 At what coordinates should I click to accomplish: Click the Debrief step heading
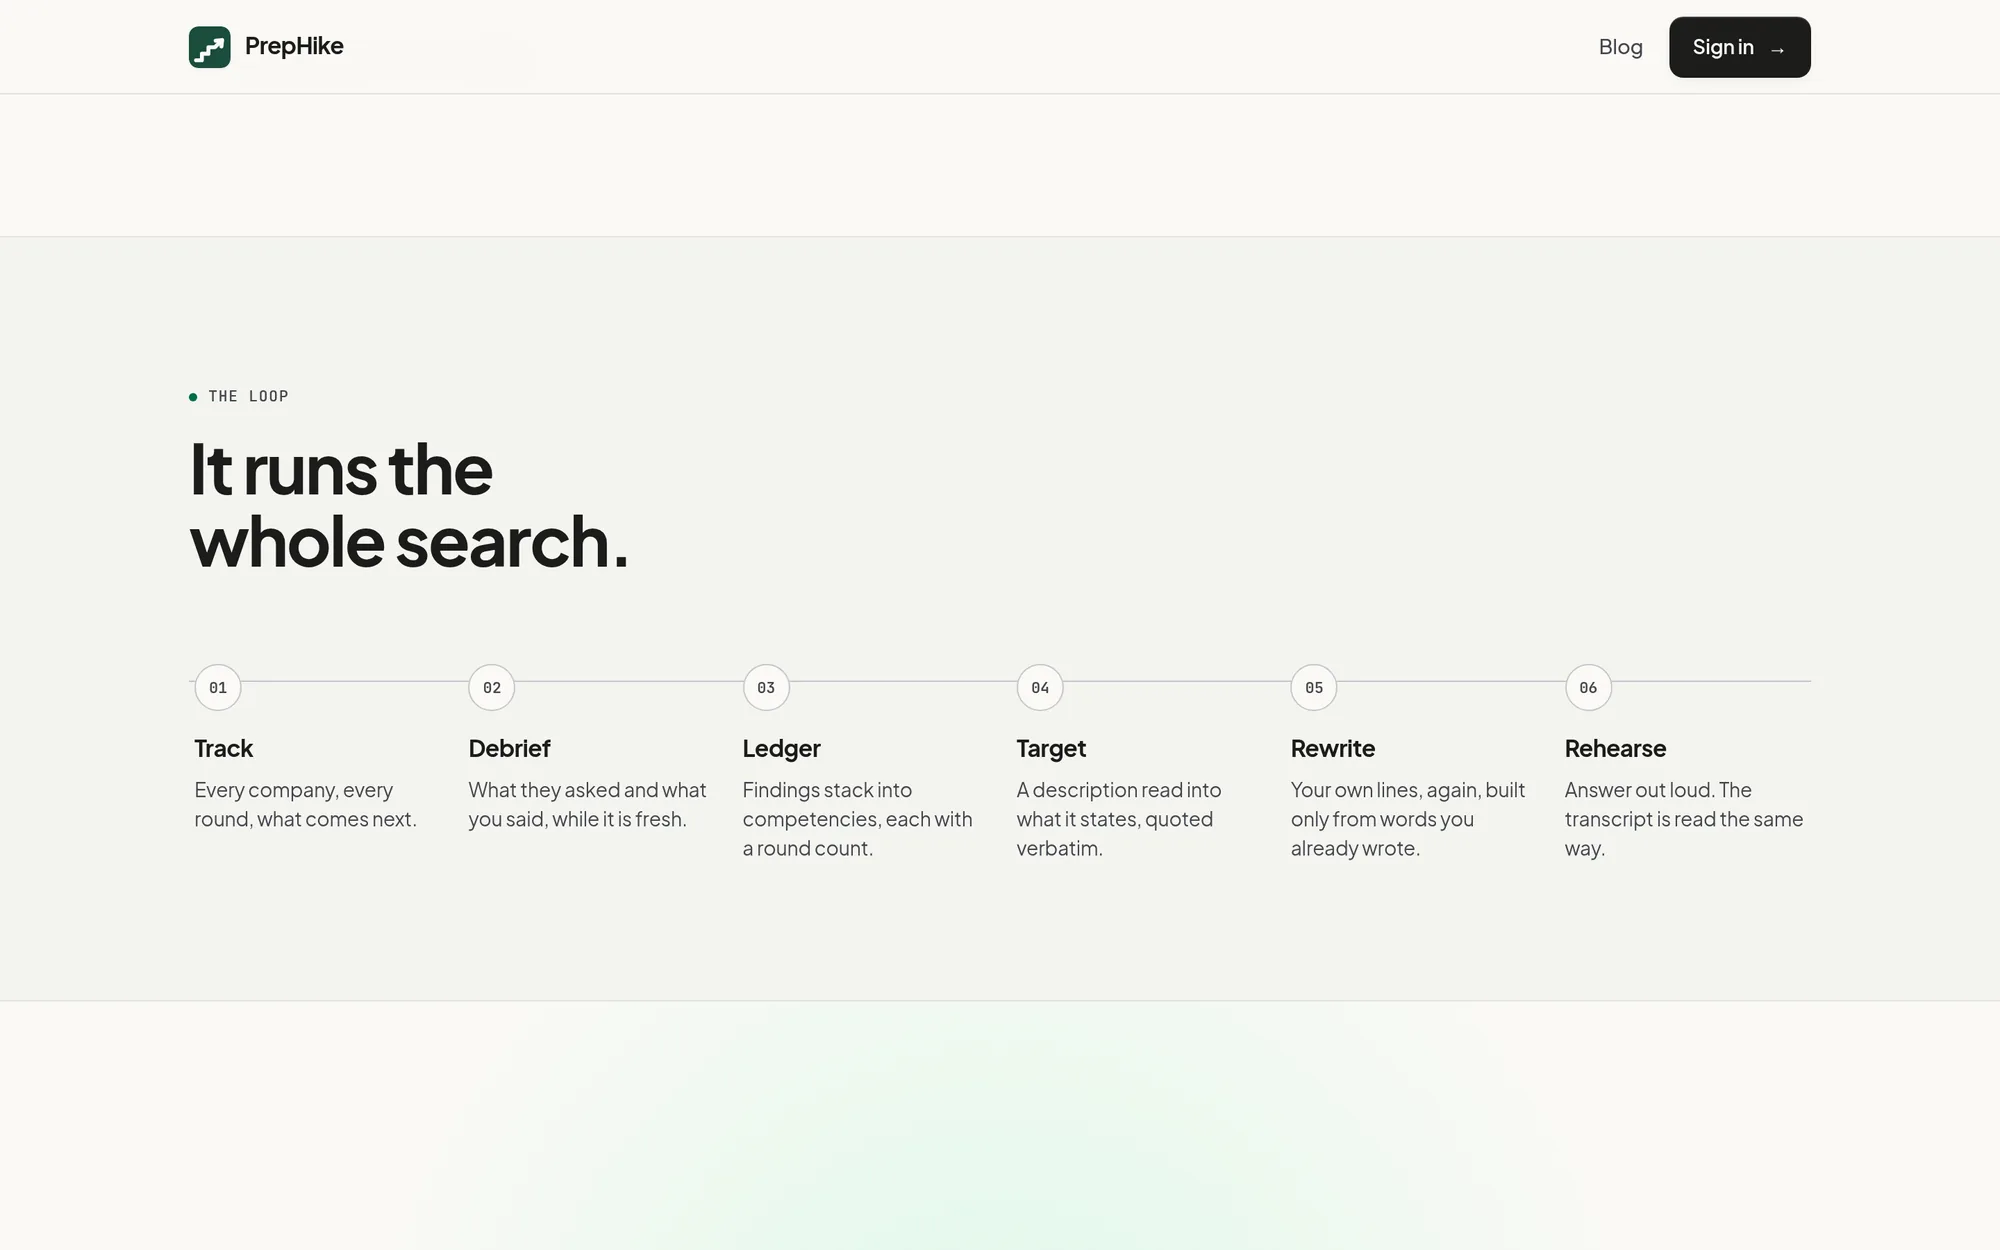509,748
